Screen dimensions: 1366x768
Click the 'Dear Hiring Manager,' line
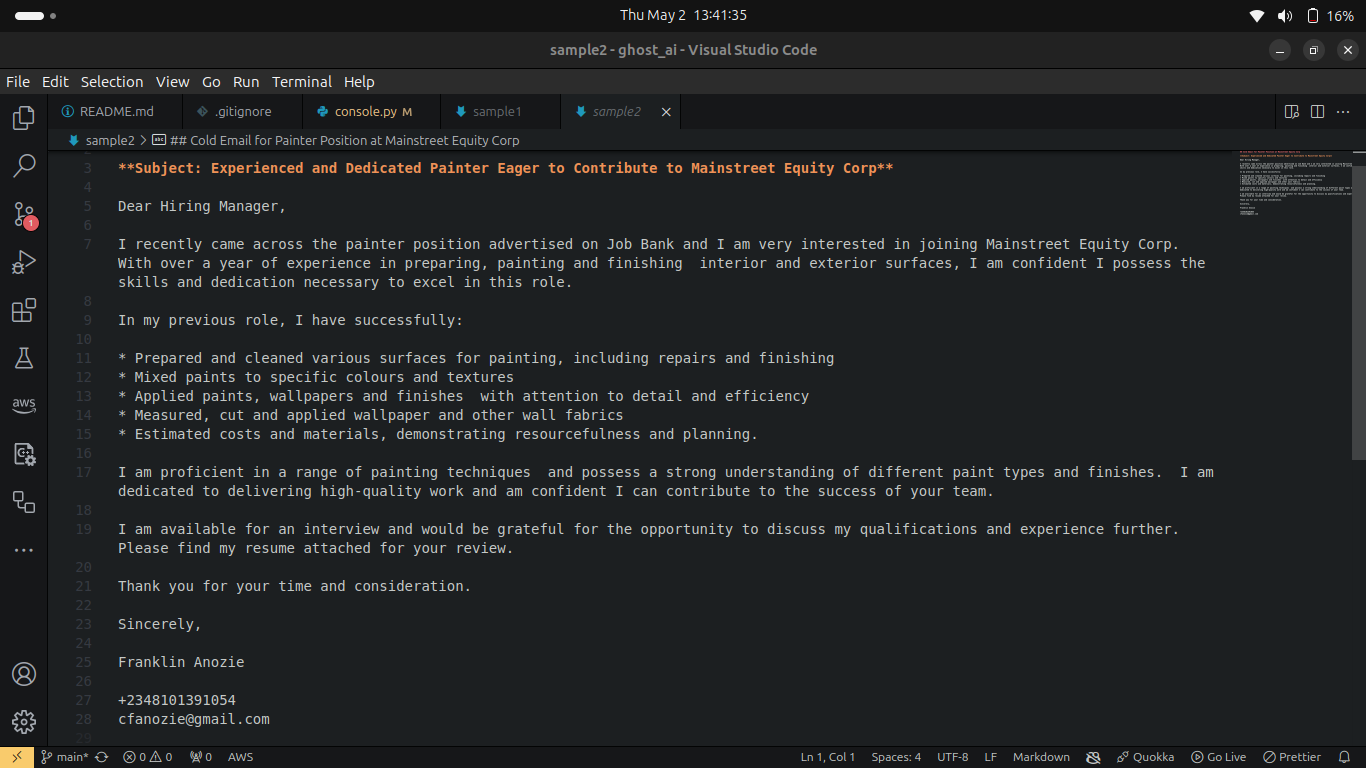[x=202, y=206]
